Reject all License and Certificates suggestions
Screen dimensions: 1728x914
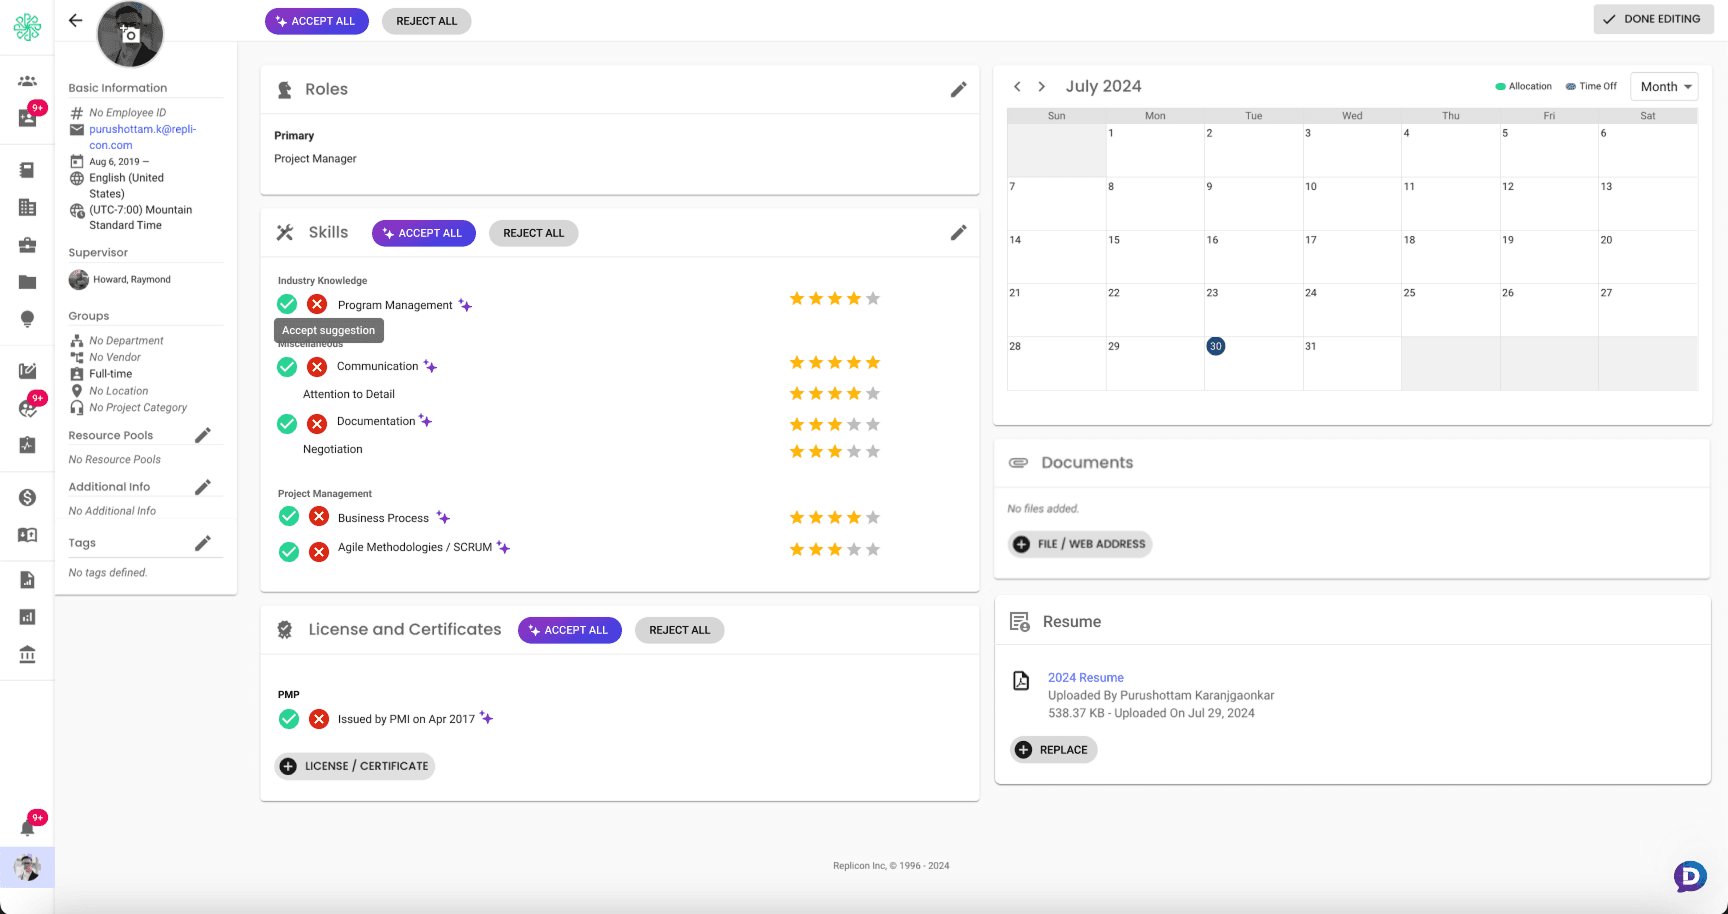[x=680, y=630]
